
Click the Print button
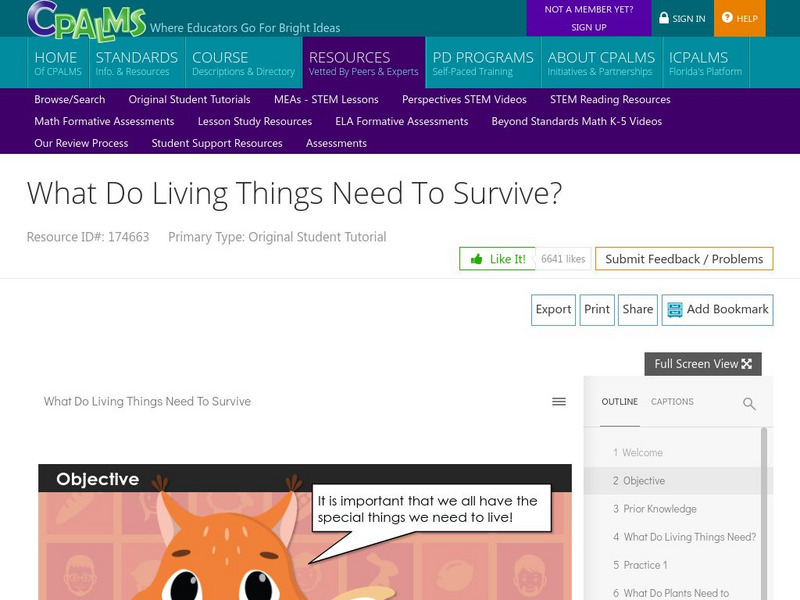(x=597, y=310)
